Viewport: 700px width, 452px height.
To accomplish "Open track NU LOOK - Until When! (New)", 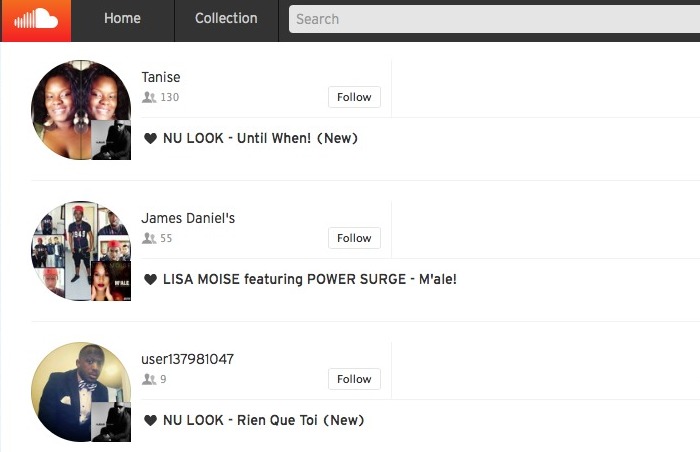I will tap(260, 138).
